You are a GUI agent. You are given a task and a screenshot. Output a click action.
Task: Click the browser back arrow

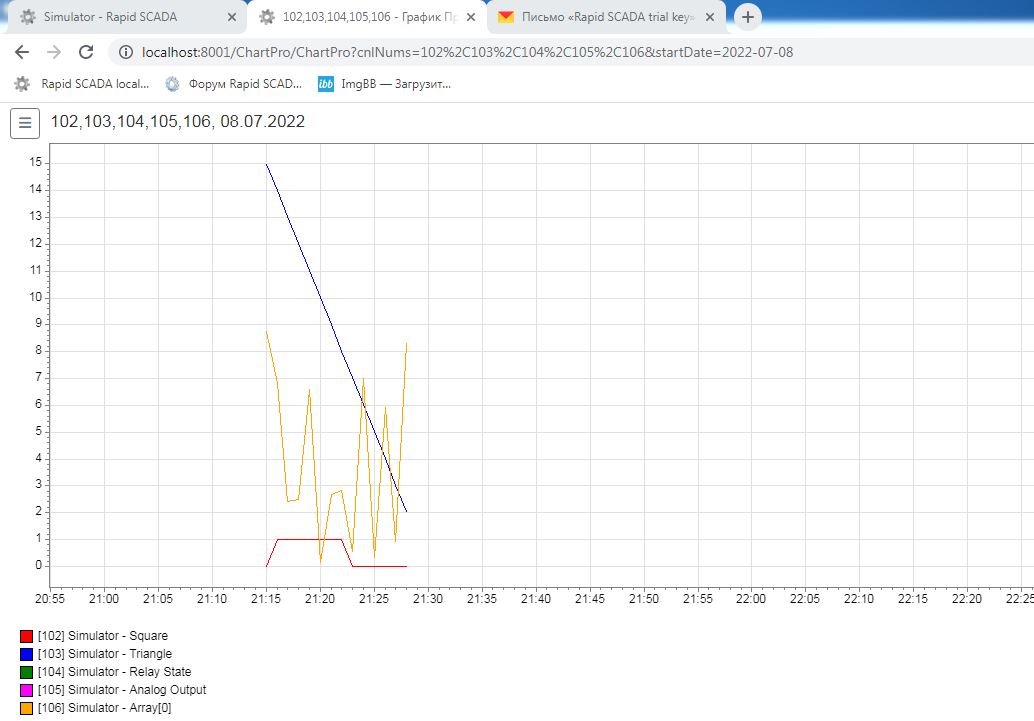22,52
